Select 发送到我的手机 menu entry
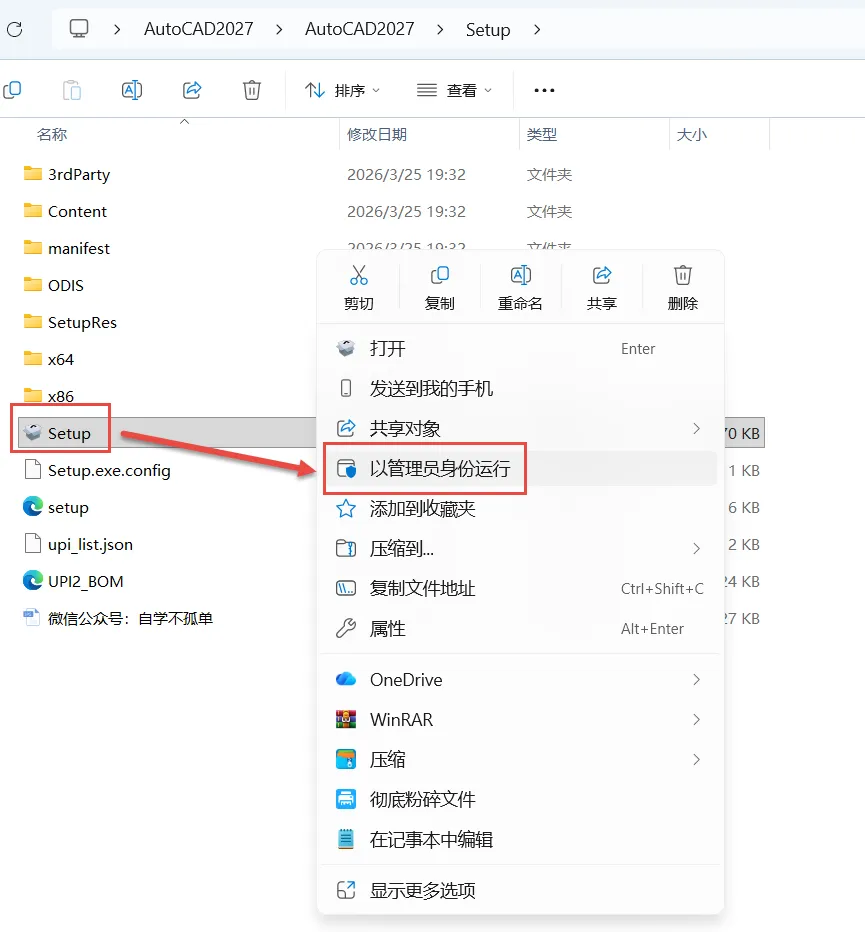The height and width of the screenshot is (932, 865). tap(520, 388)
